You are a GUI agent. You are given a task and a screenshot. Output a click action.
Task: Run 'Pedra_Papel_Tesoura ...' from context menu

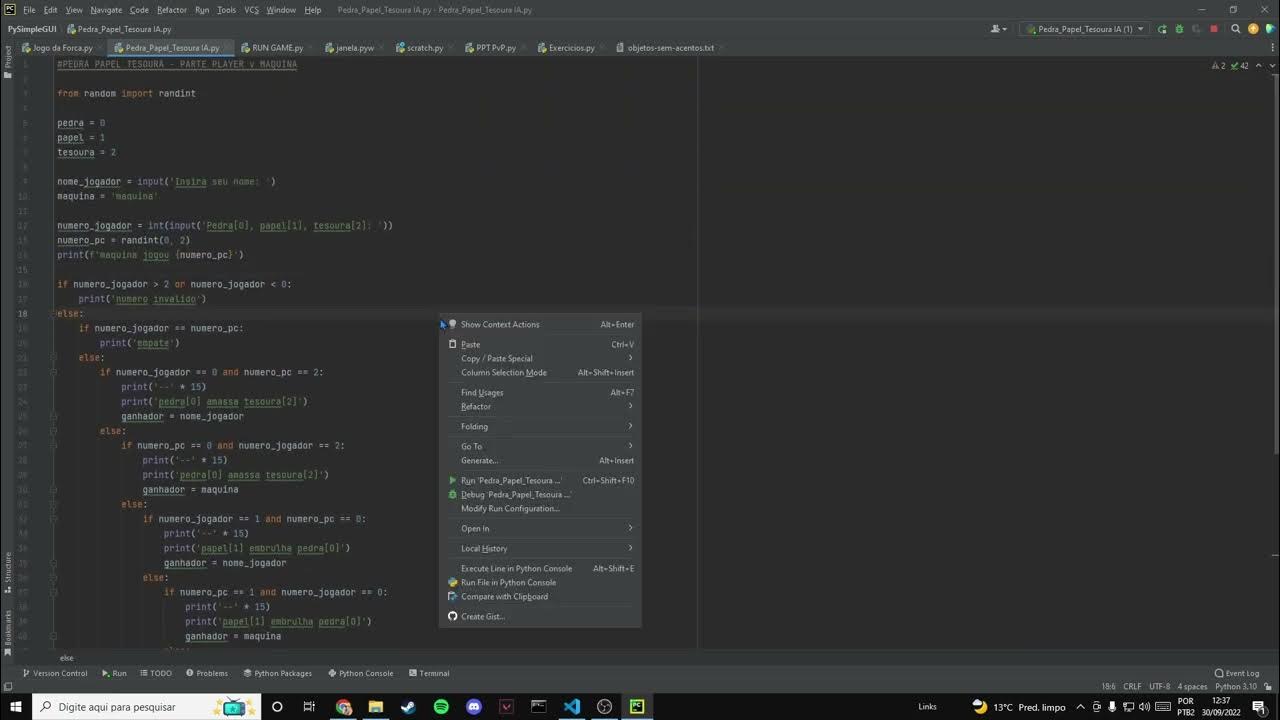540,481
